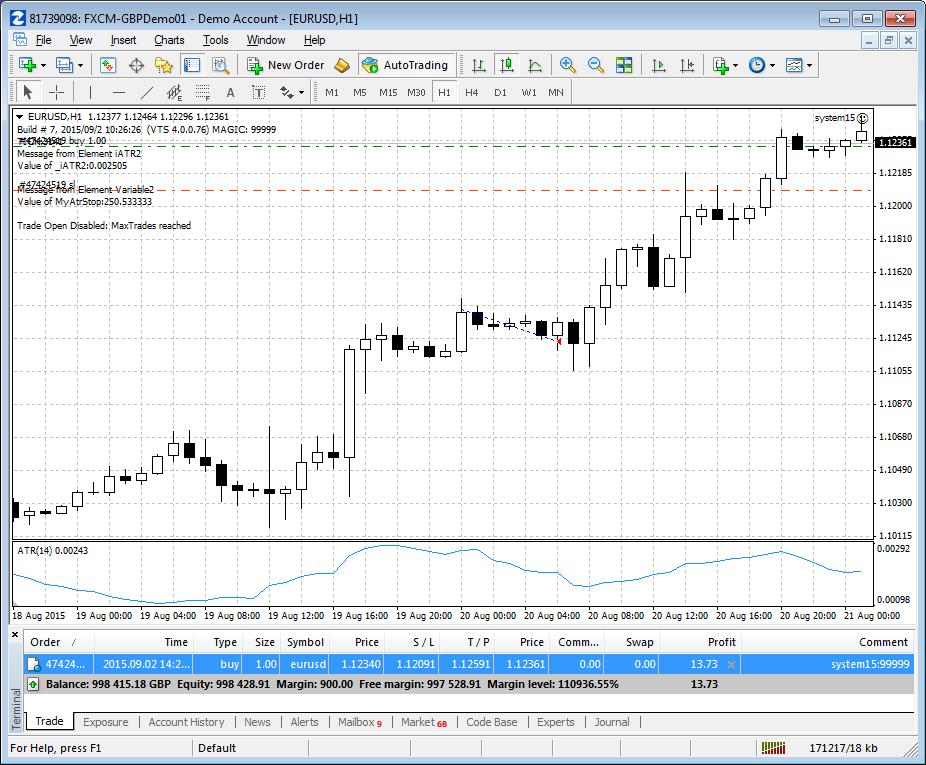Launch MetaEditor yellow book icon
Viewport: 926px width, 765px height.
[342, 65]
